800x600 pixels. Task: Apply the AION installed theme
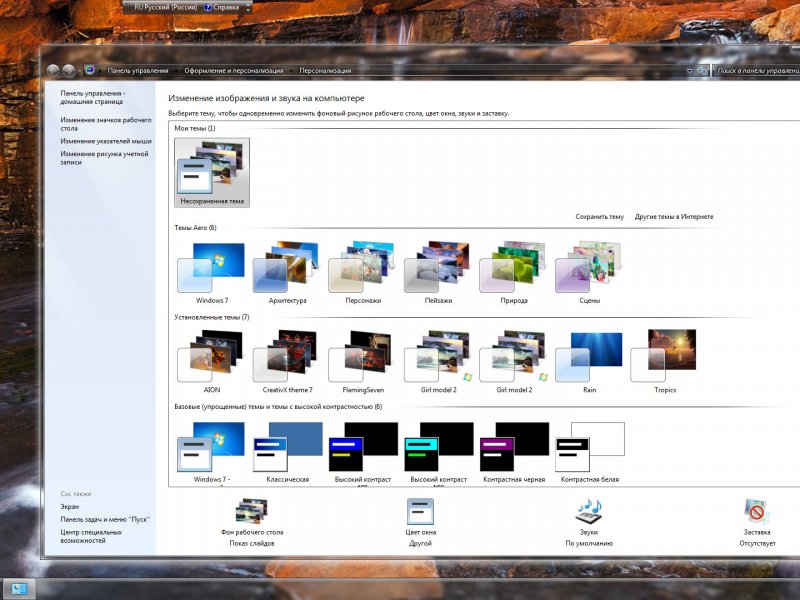point(212,362)
